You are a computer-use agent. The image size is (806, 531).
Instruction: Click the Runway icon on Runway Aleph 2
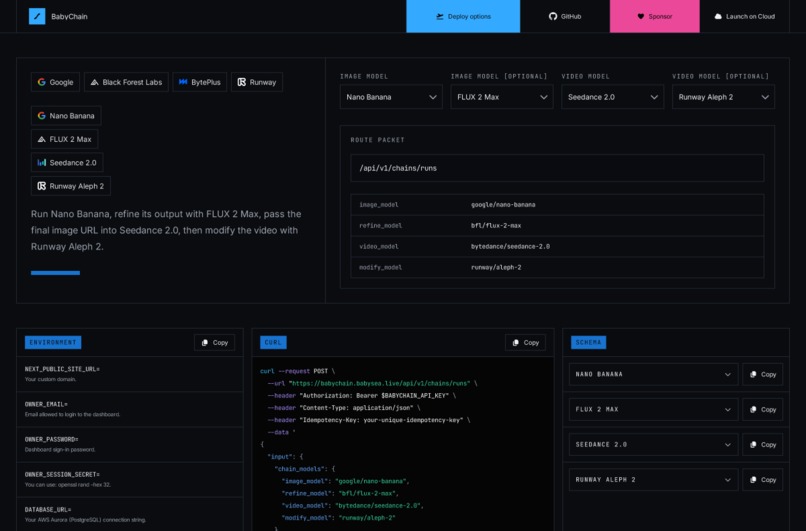42,186
